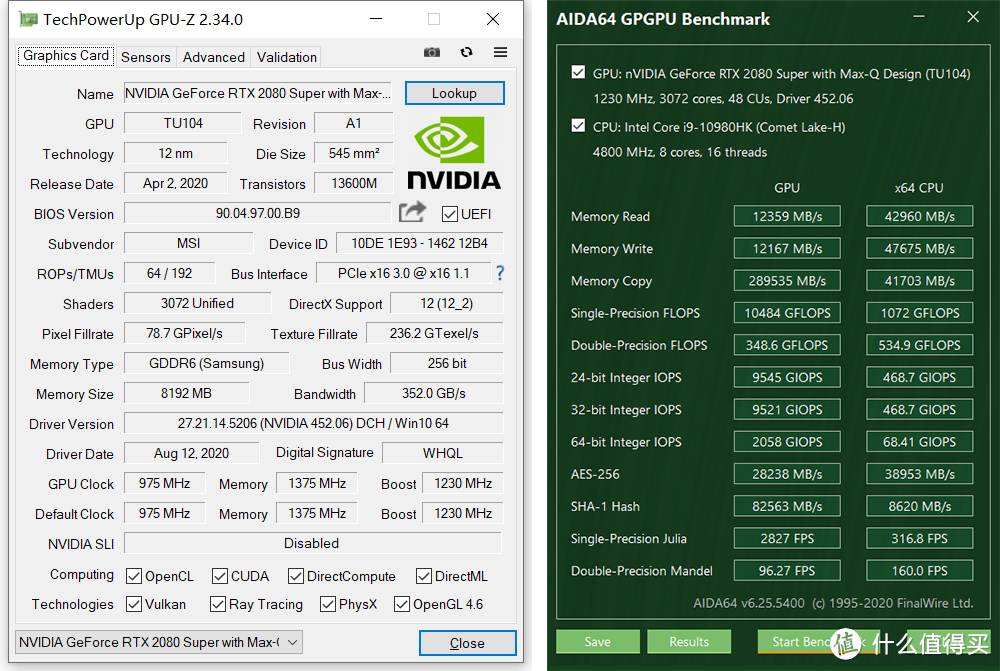This screenshot has width=1000, height=671.
Task: Click the GPU AES-256 result 28238 MB/s
Action: [x=787, y=474]
